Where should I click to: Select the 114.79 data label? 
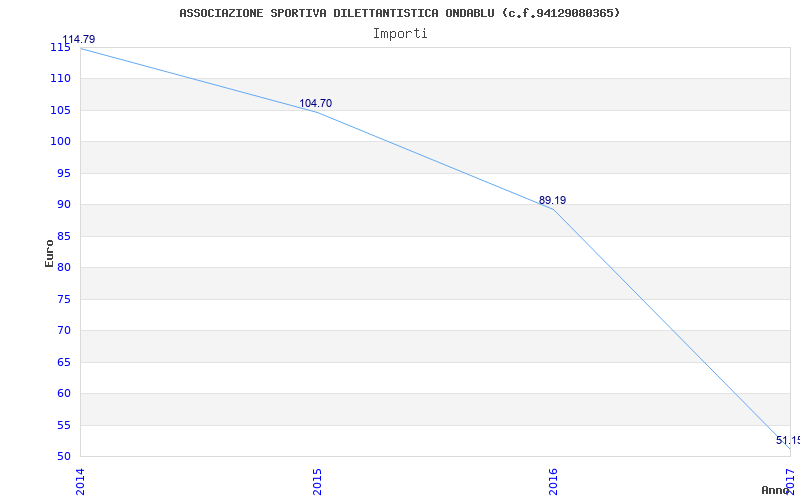(x=79, y=39)
